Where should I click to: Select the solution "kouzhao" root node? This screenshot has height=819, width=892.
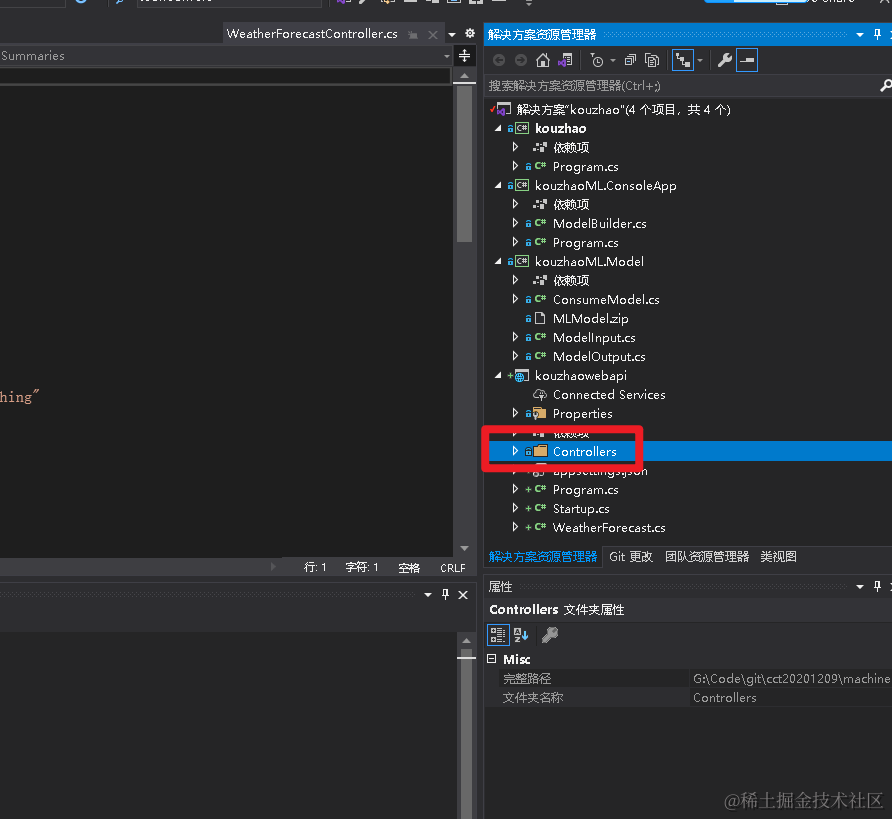pyautogui.click(x=623, y=110)
